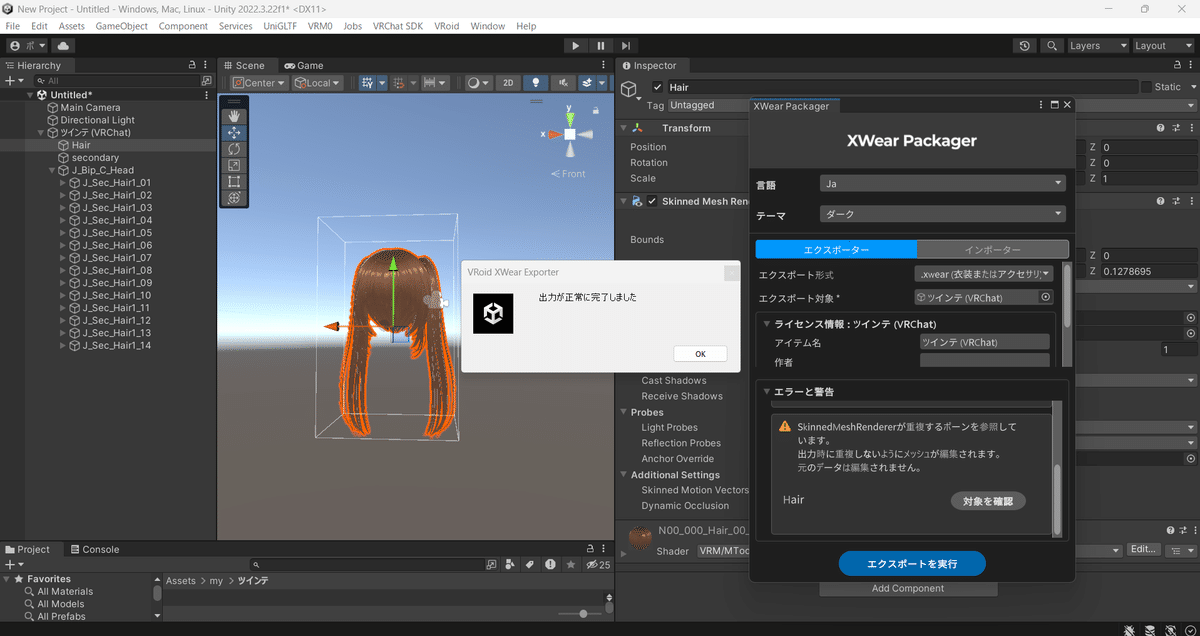The height and width of the screenshot is (636, 1200).
Task: Select the secondary object in Hierarchy
Action: 95,158
